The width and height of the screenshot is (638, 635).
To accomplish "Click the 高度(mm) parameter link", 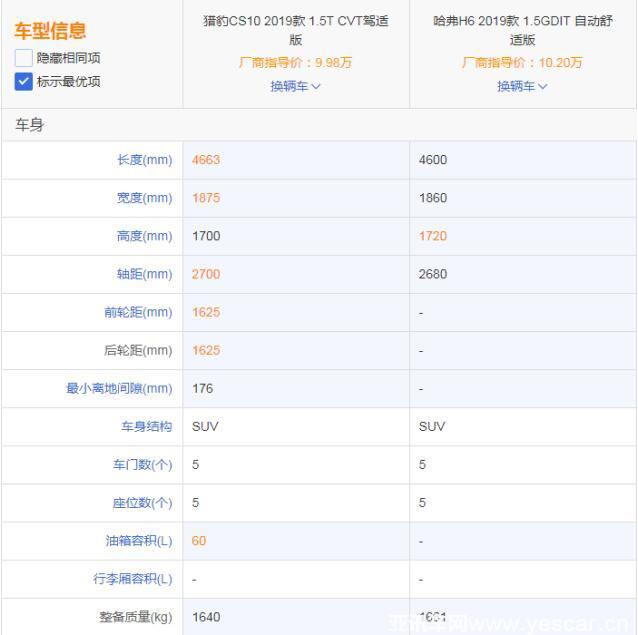I will 145,236.
